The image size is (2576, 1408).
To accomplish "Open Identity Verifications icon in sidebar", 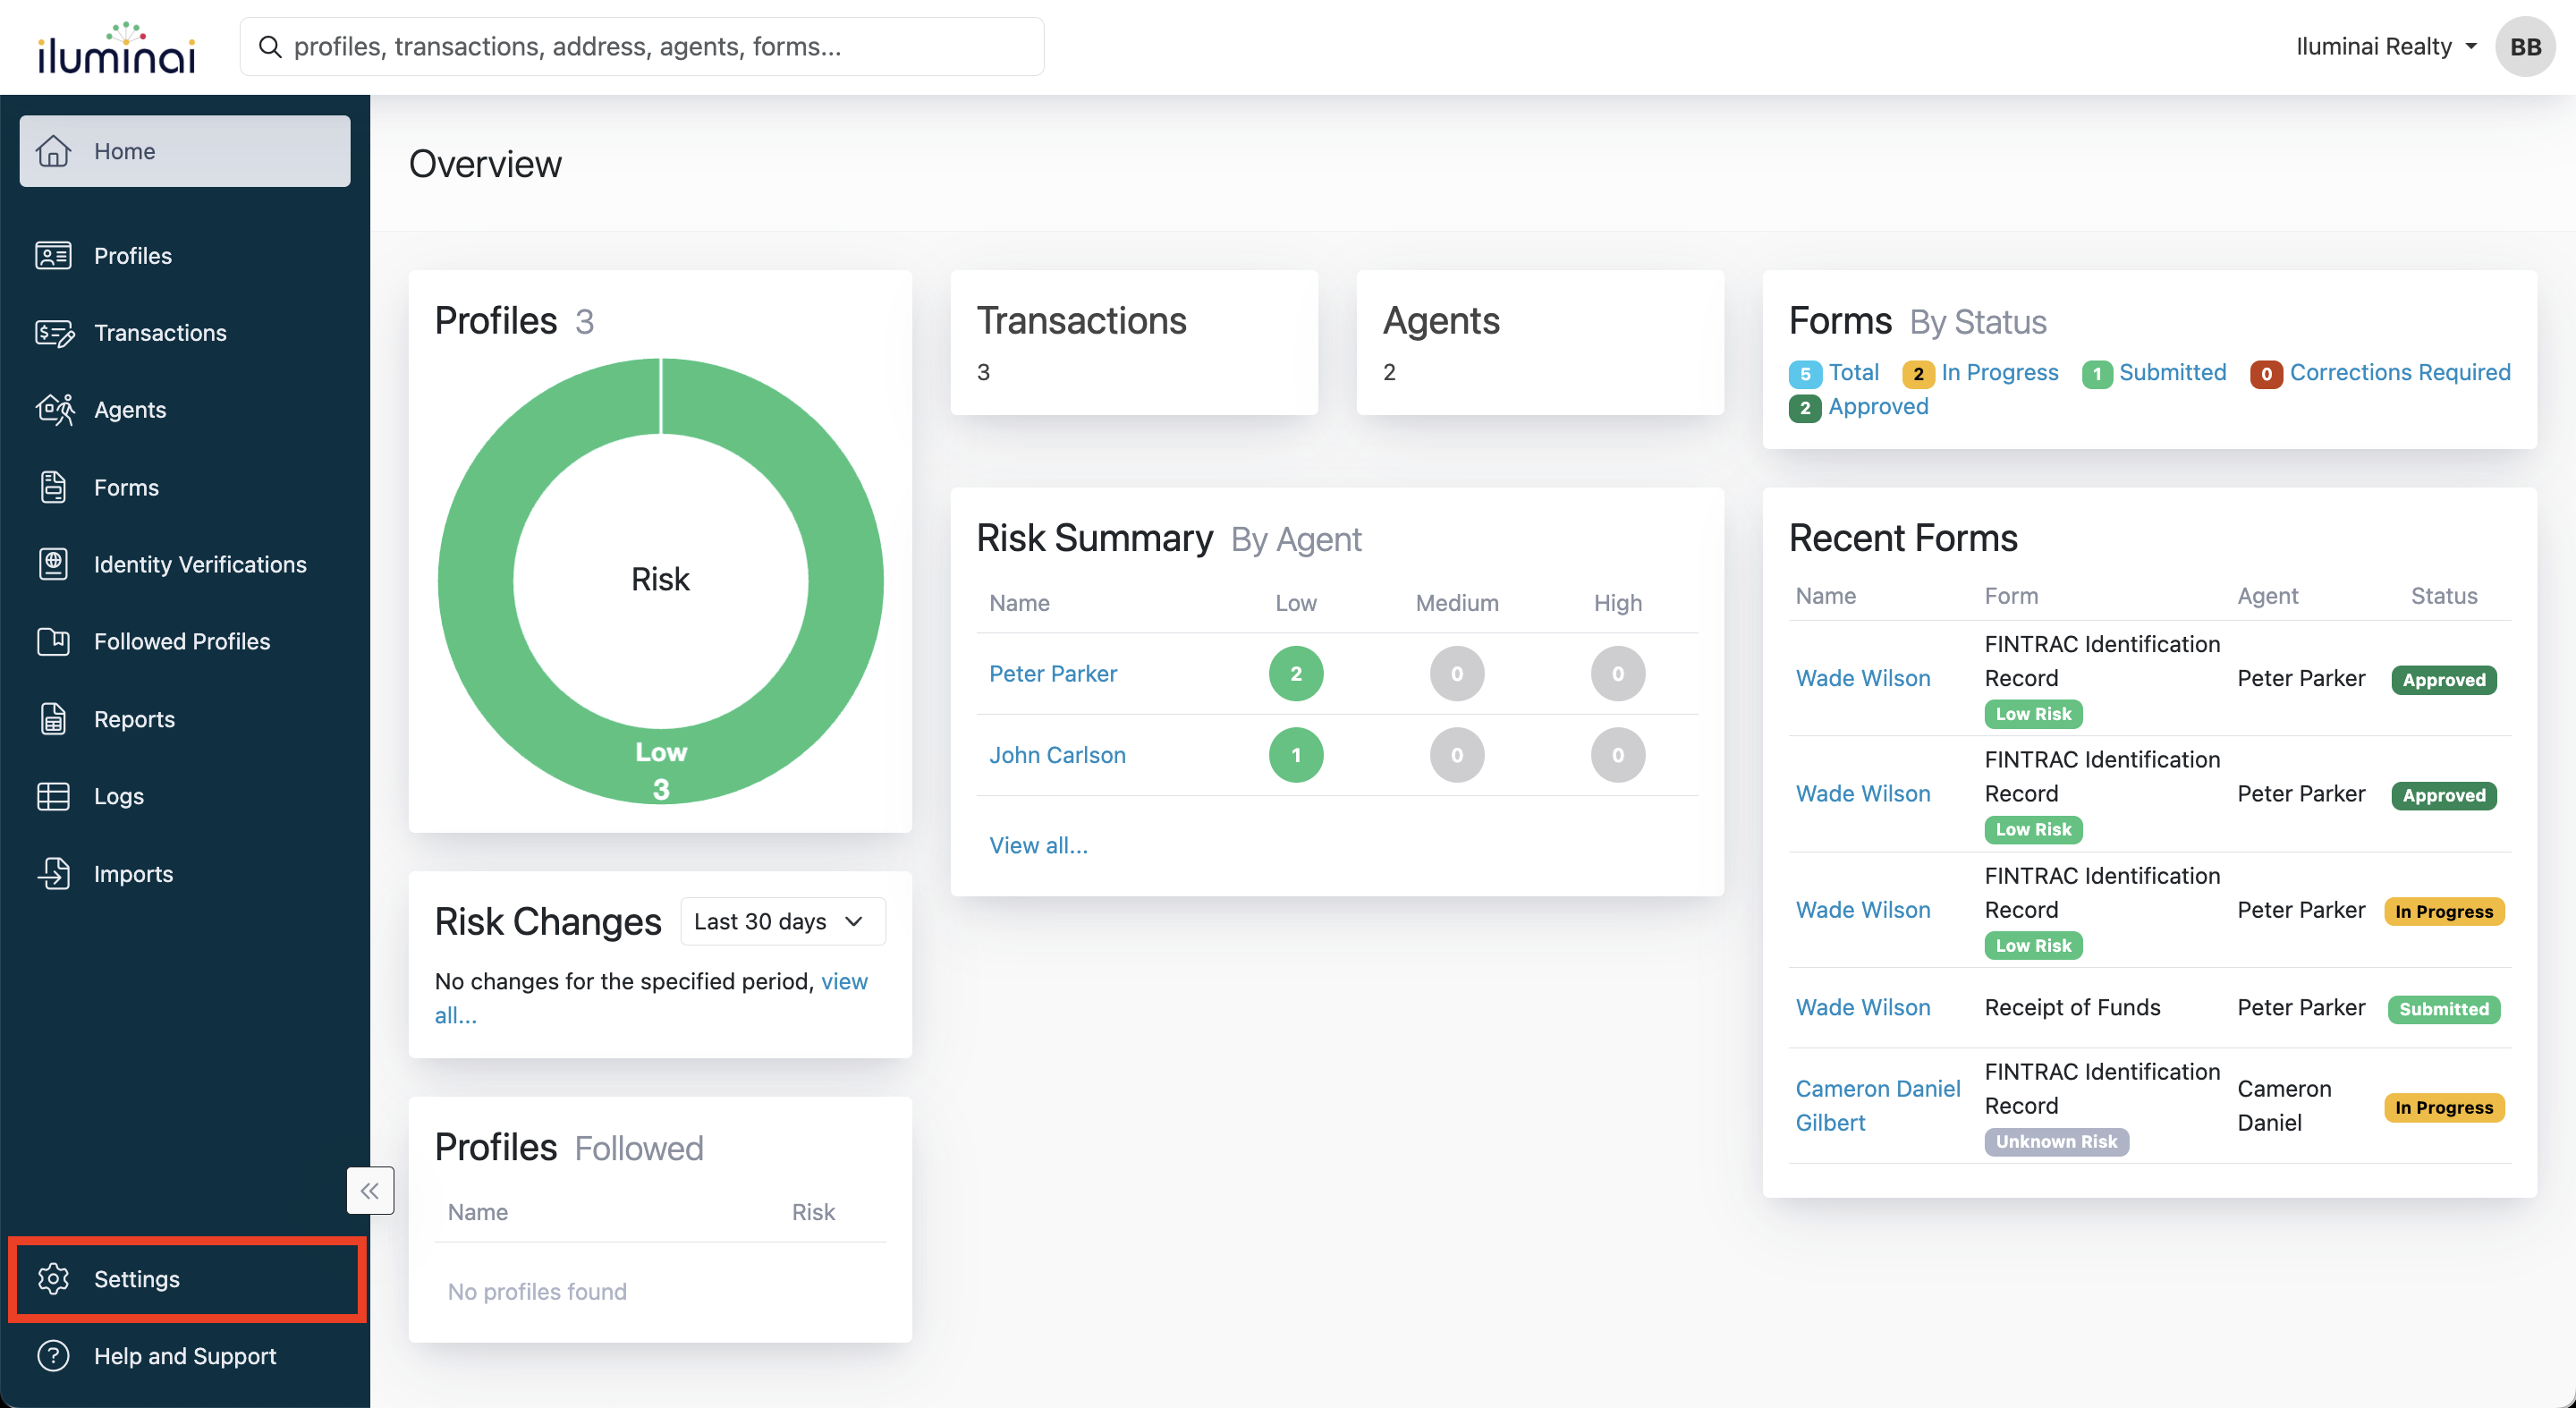I will [53, 564].
